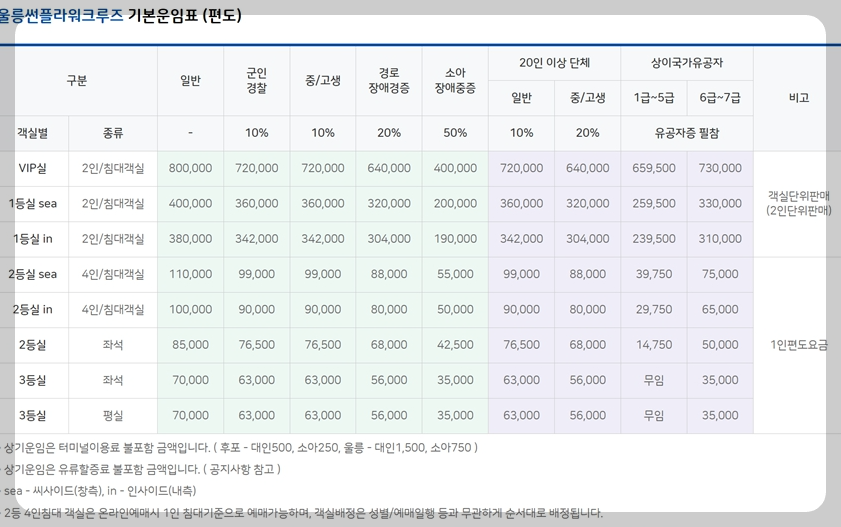The image size is (841, 527).
Task: Click the 2등실 sea '39,750' fare
Action: 654,274
